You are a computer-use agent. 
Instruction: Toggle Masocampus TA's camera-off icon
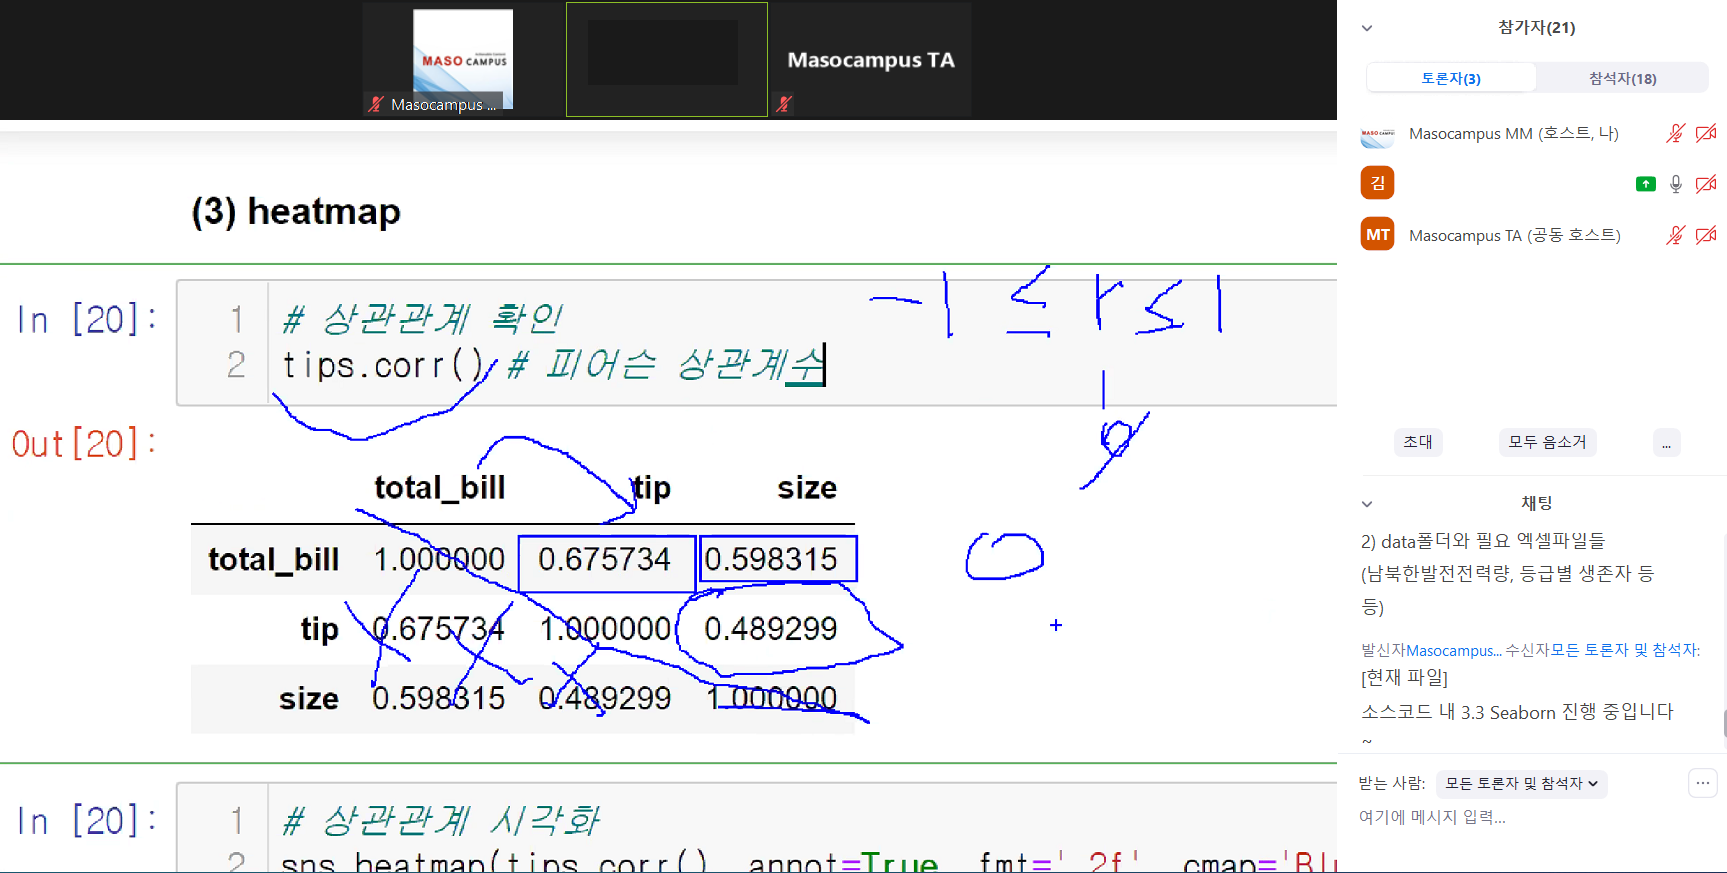(1706, 235)
